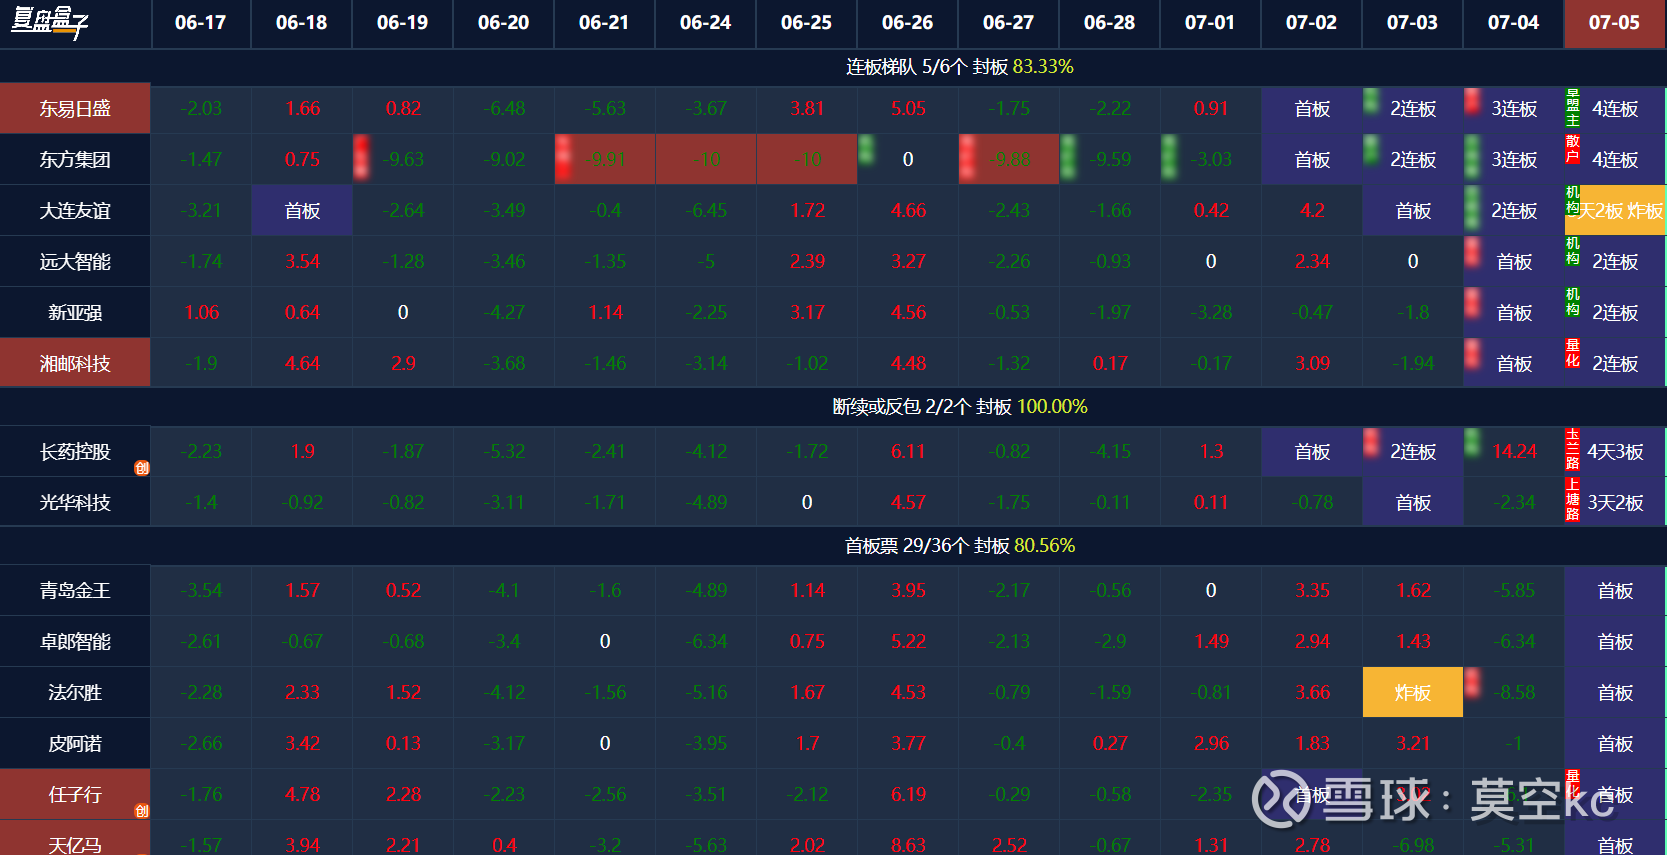Select the 06-17 date column header

click(200, 23)
